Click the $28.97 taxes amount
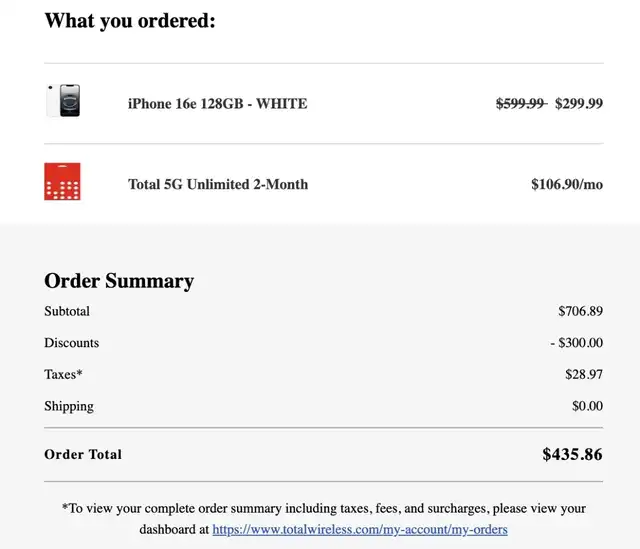 pos(584,374)
